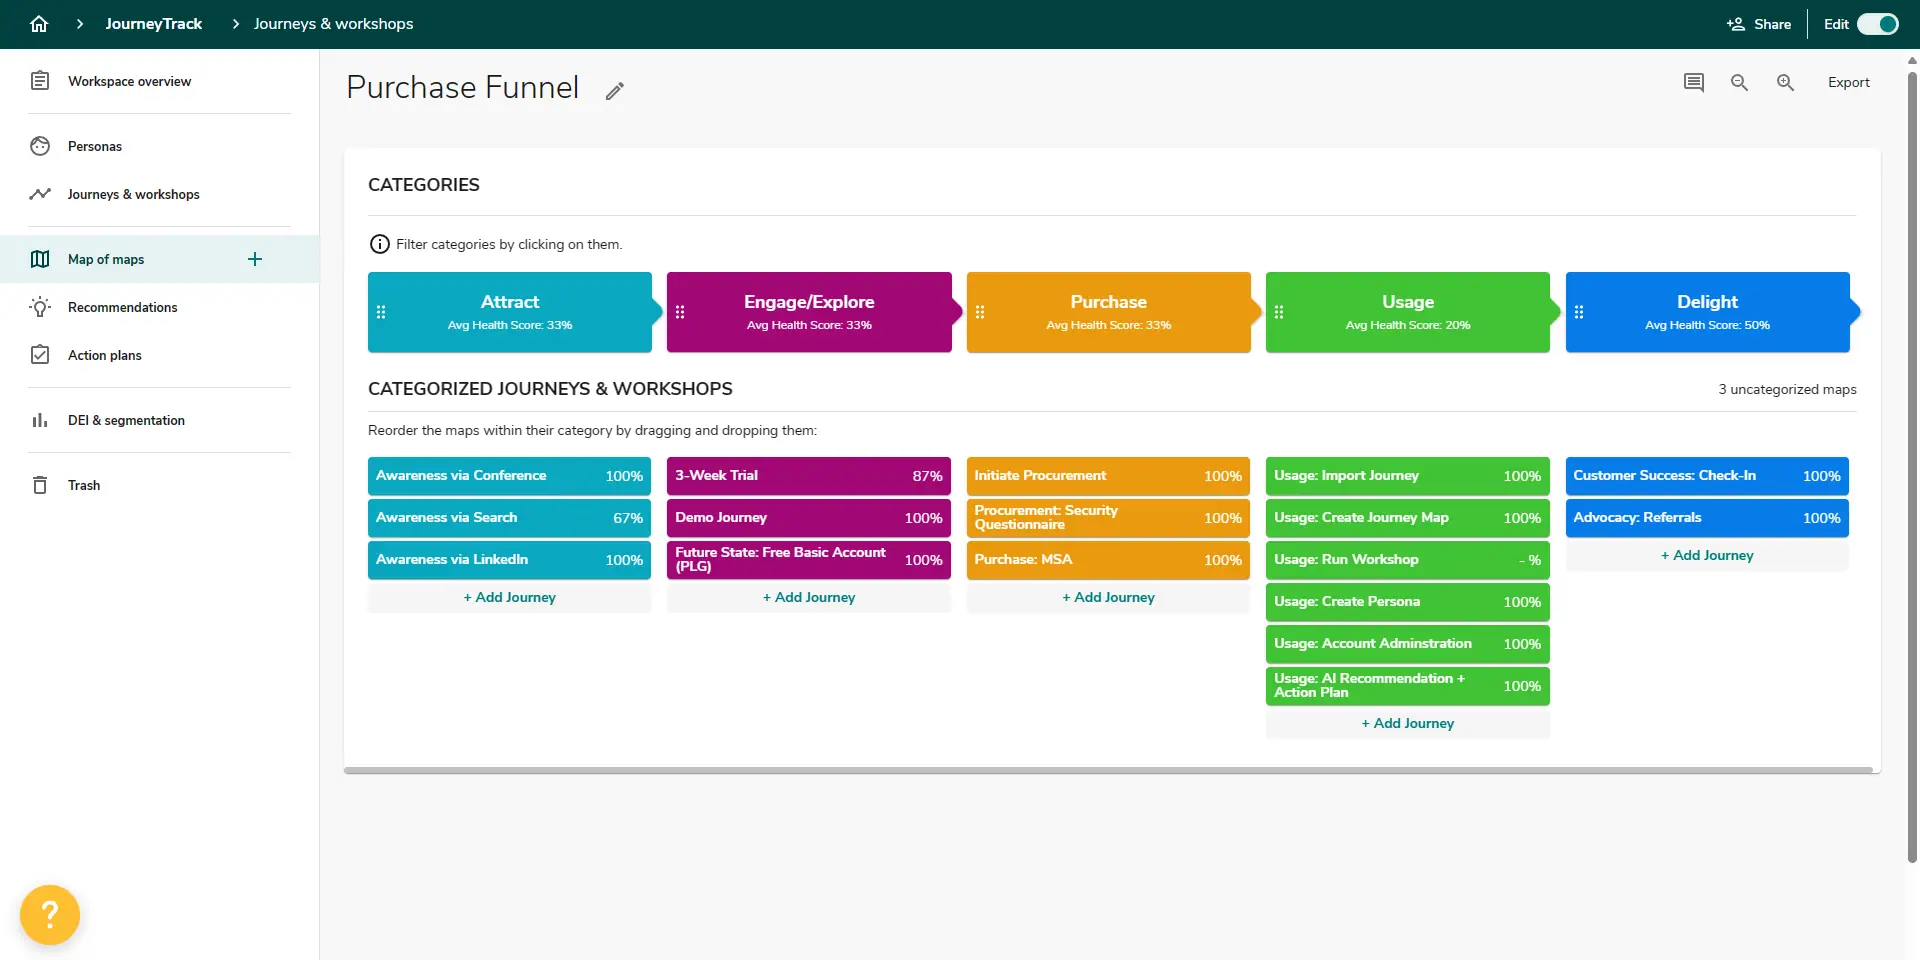This screenshot has height=960, width=1920.
Task: Click the Export button
Action: click(x=1849, y=82)
